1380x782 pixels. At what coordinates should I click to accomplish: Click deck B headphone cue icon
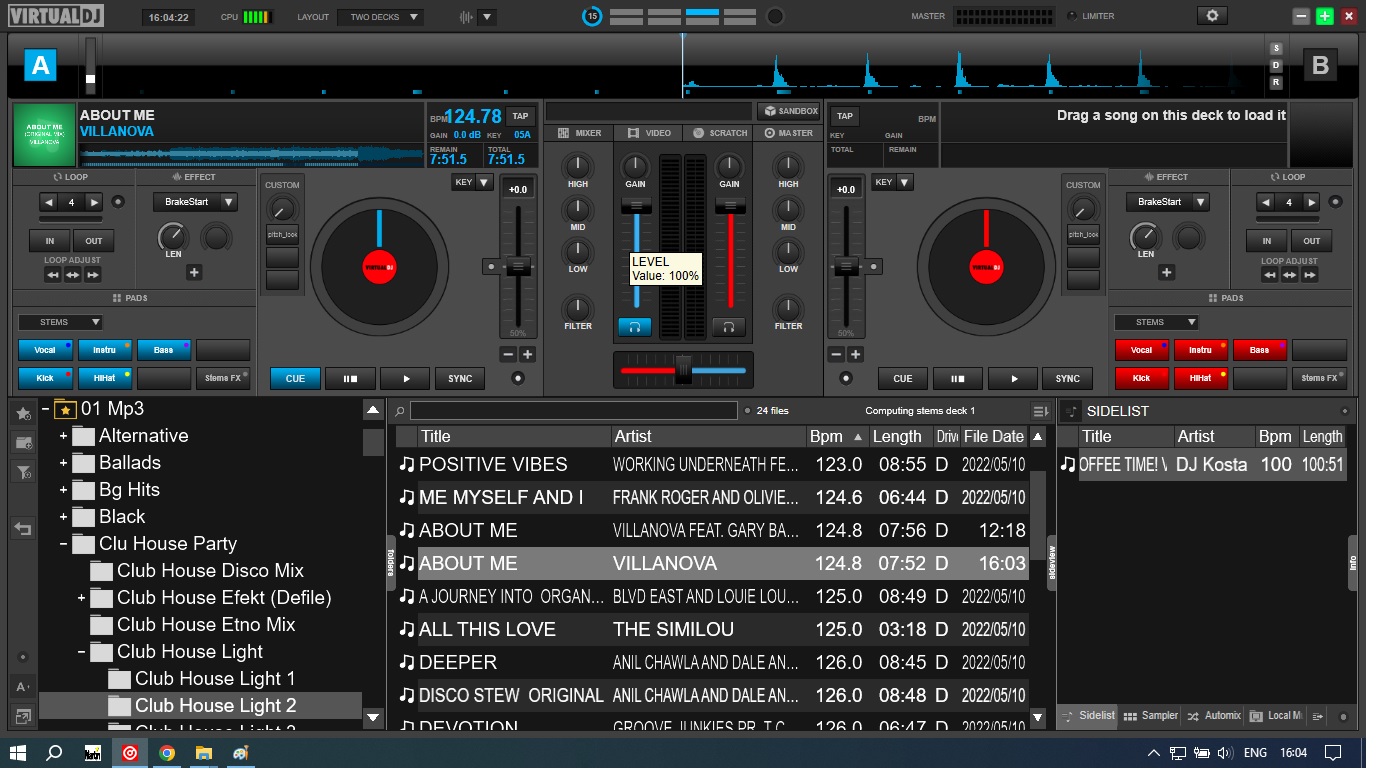tap(729, 327)
